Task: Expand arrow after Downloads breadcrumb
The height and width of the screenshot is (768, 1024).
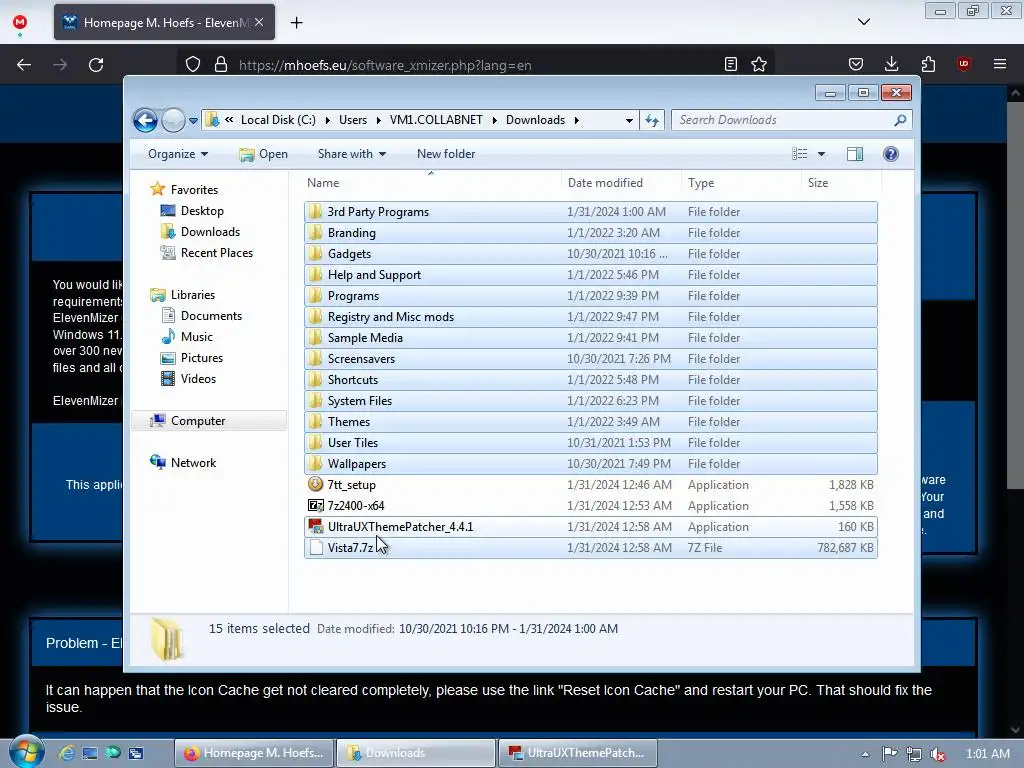Action: tap(577, 120)
